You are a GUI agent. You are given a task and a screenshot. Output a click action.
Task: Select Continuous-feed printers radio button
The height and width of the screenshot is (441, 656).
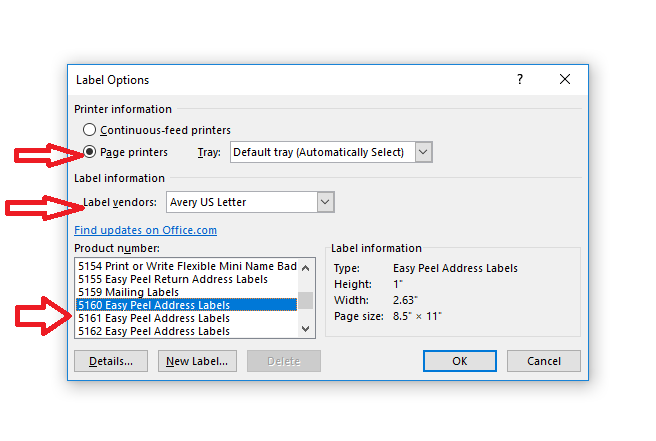pyautogui.click(x=90, y=130)
